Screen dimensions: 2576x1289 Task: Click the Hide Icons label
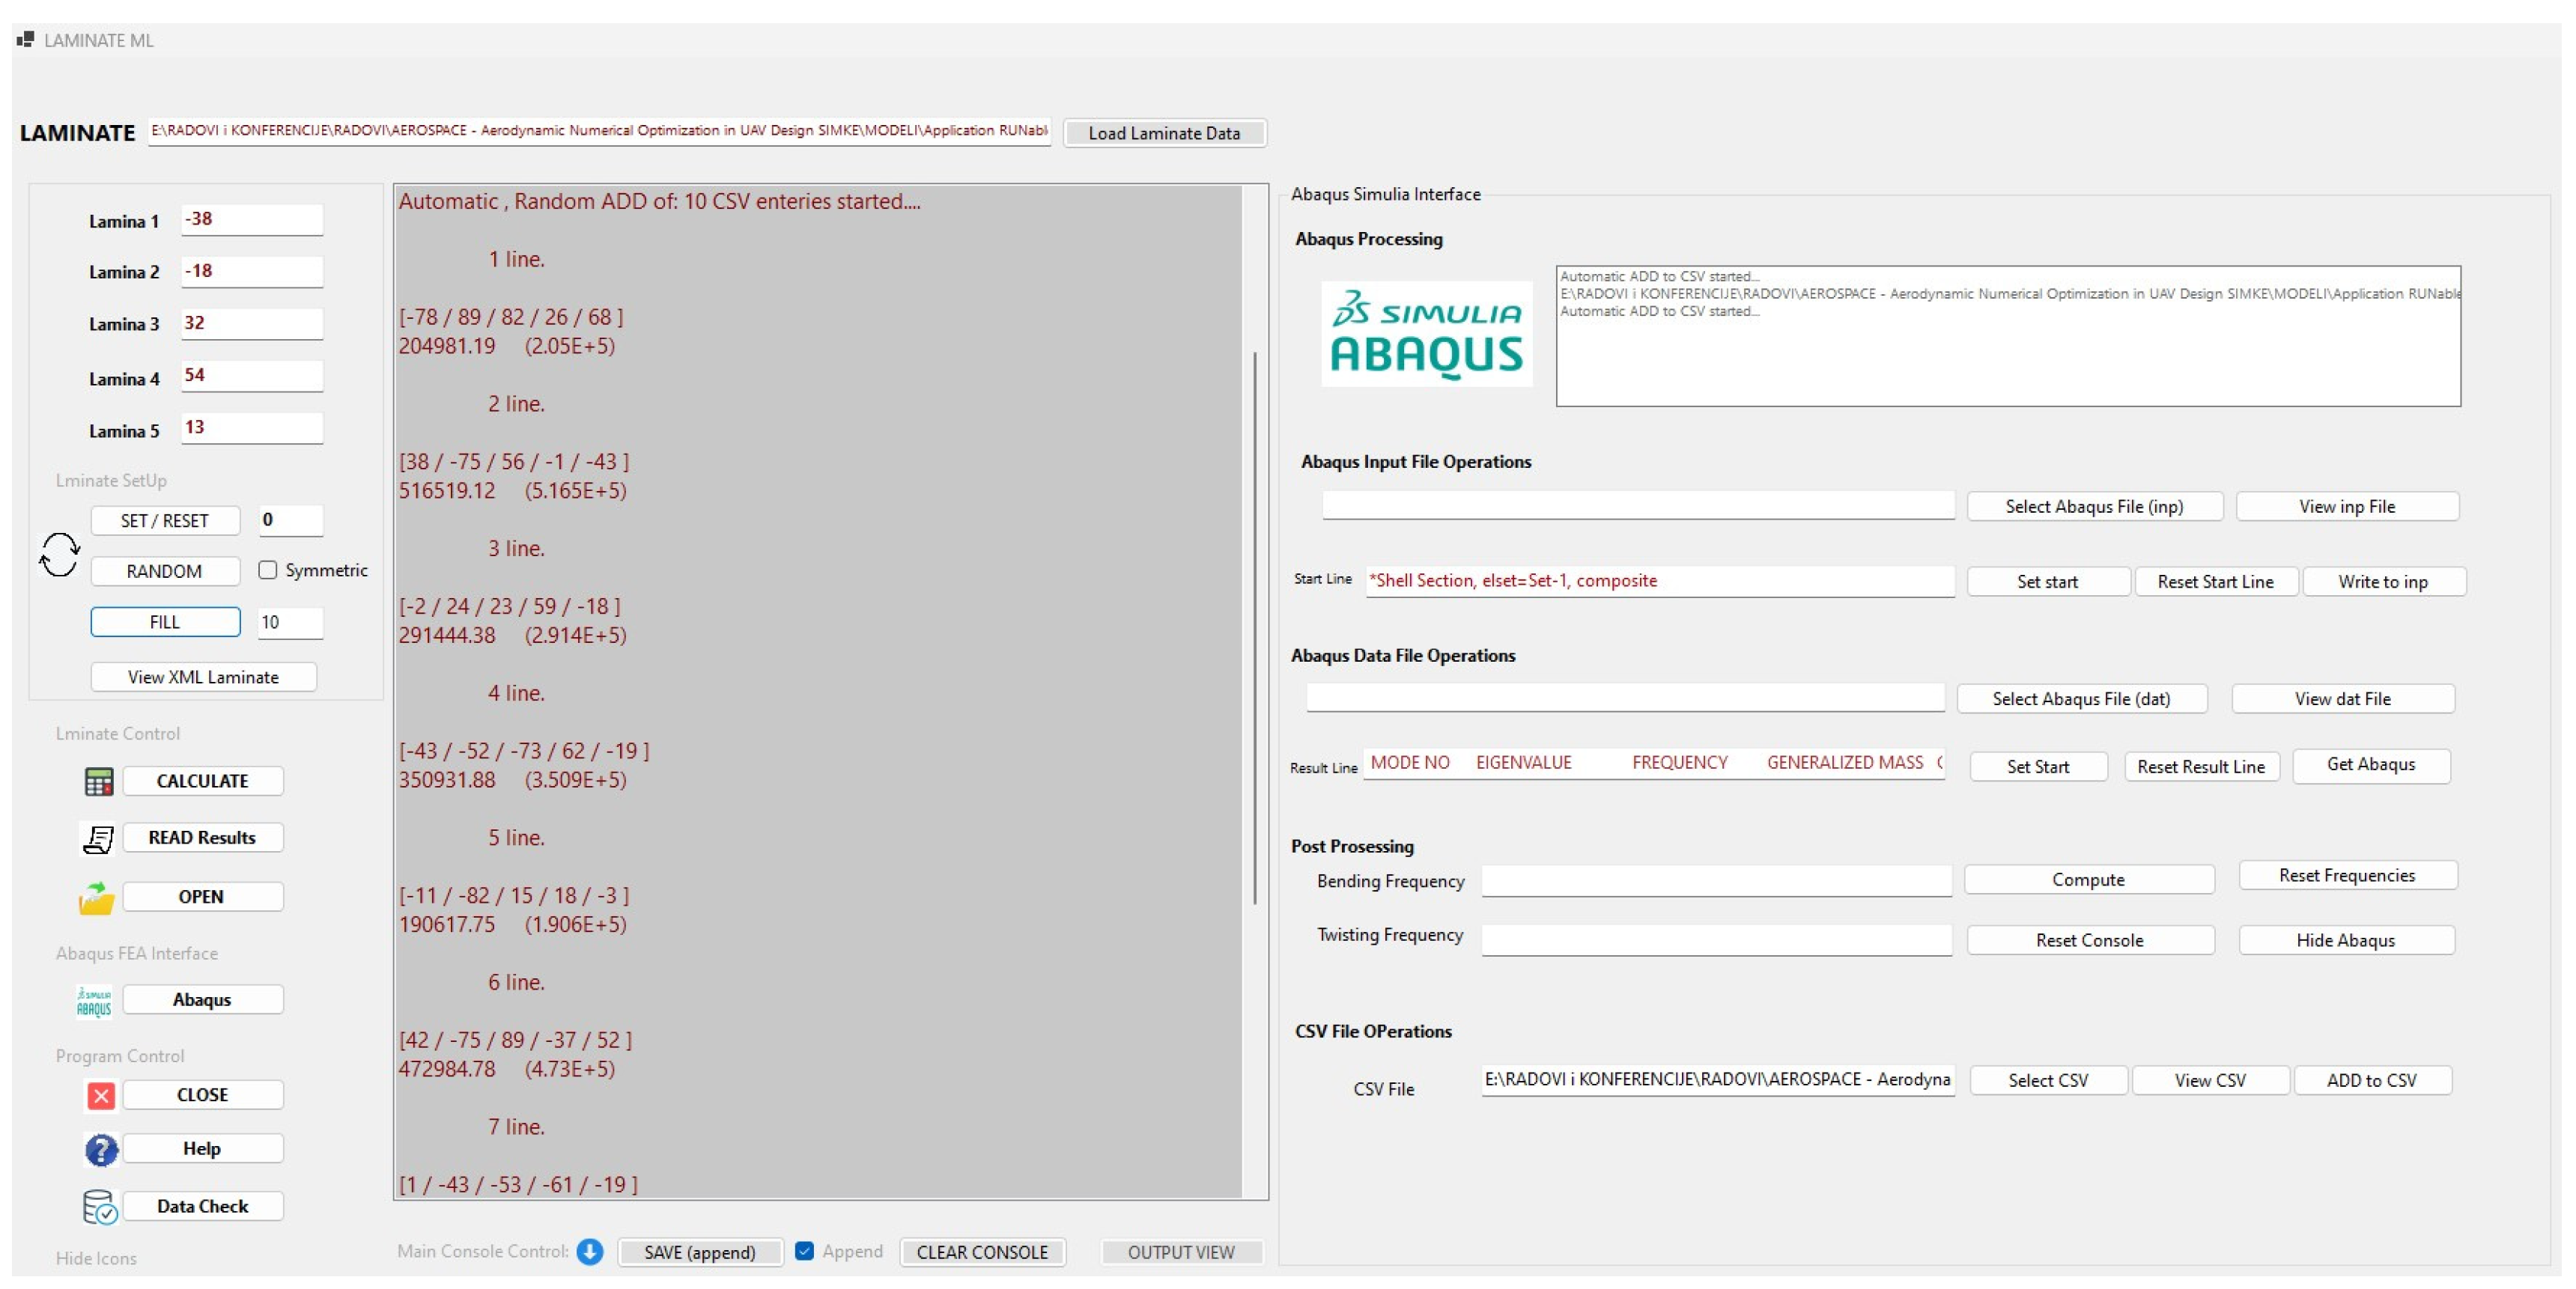pos(96,1258)
